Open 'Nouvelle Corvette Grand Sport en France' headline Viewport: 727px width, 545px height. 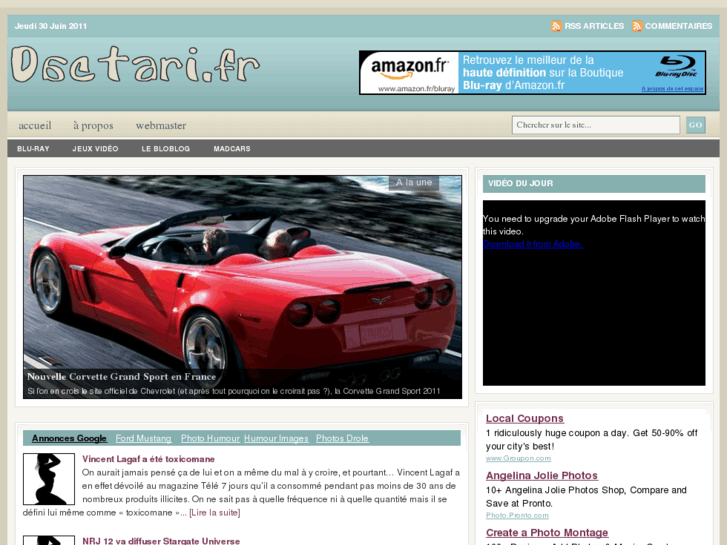(121, 377)
